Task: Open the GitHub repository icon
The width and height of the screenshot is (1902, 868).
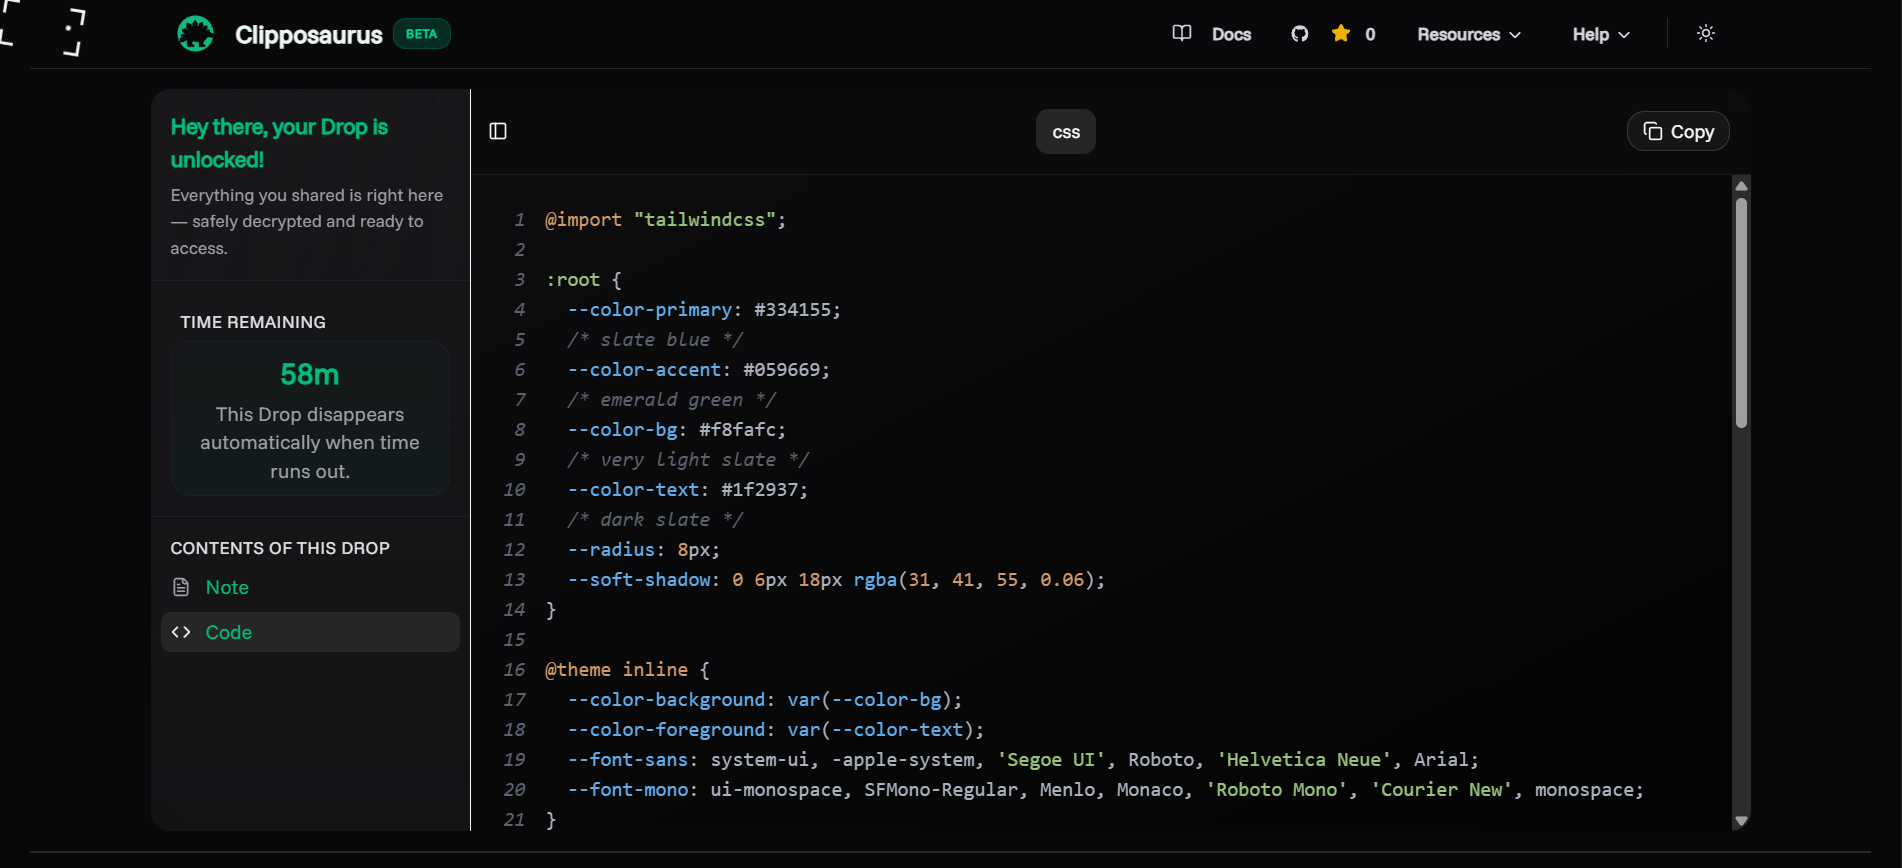Action: pyautogui.click(x=1299, y=34)
